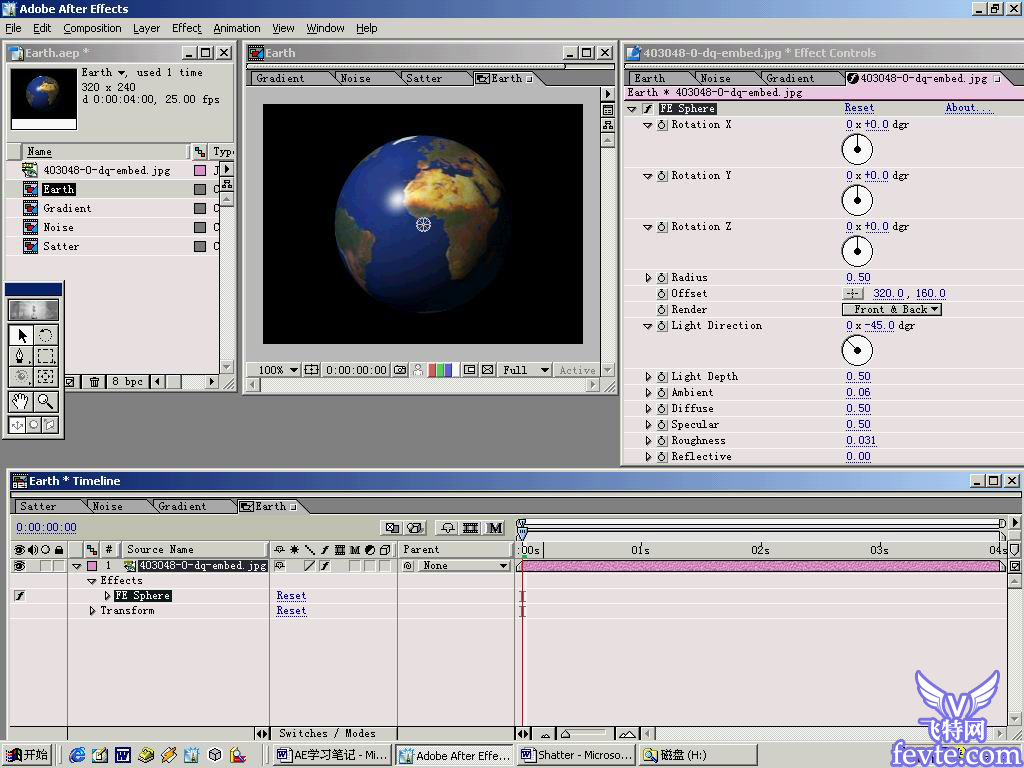Select the Hand tool
This screenshot has height=768, width=1024.
tap(22, 402)
